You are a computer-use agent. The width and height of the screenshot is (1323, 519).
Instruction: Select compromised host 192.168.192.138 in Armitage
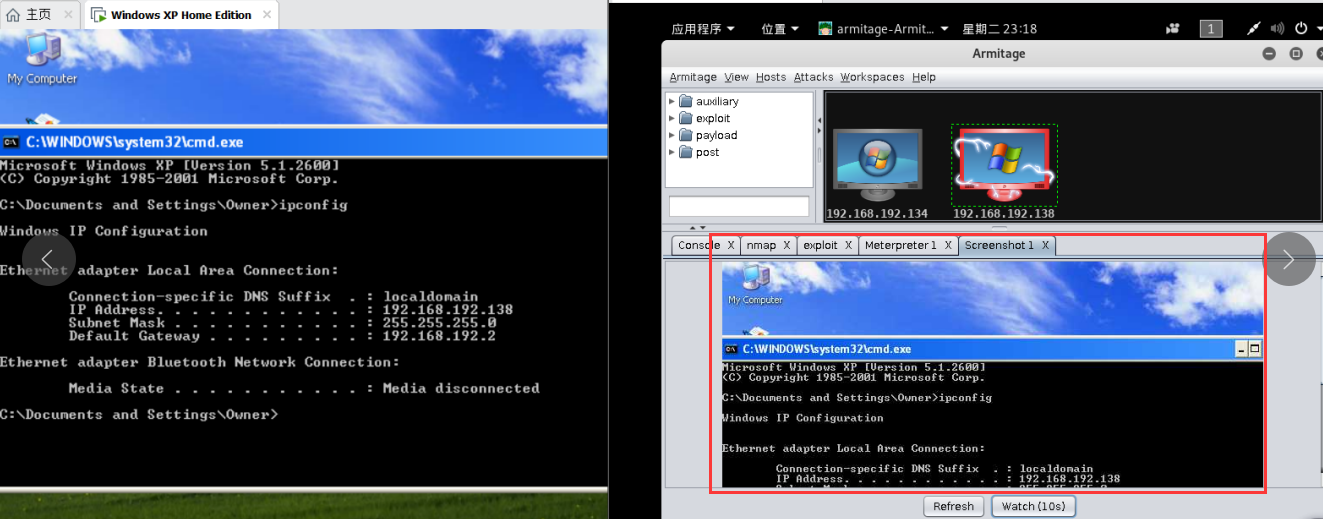tap(1003, 165)
